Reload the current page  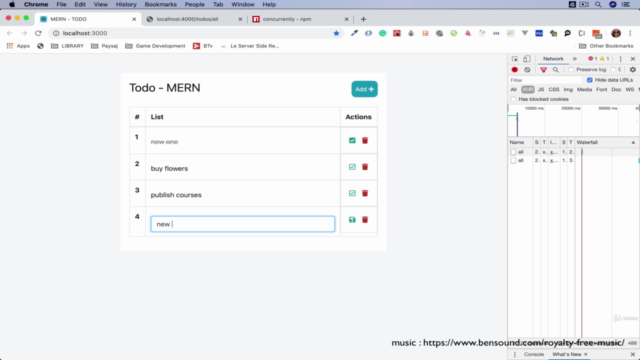(x=38, y=33)
